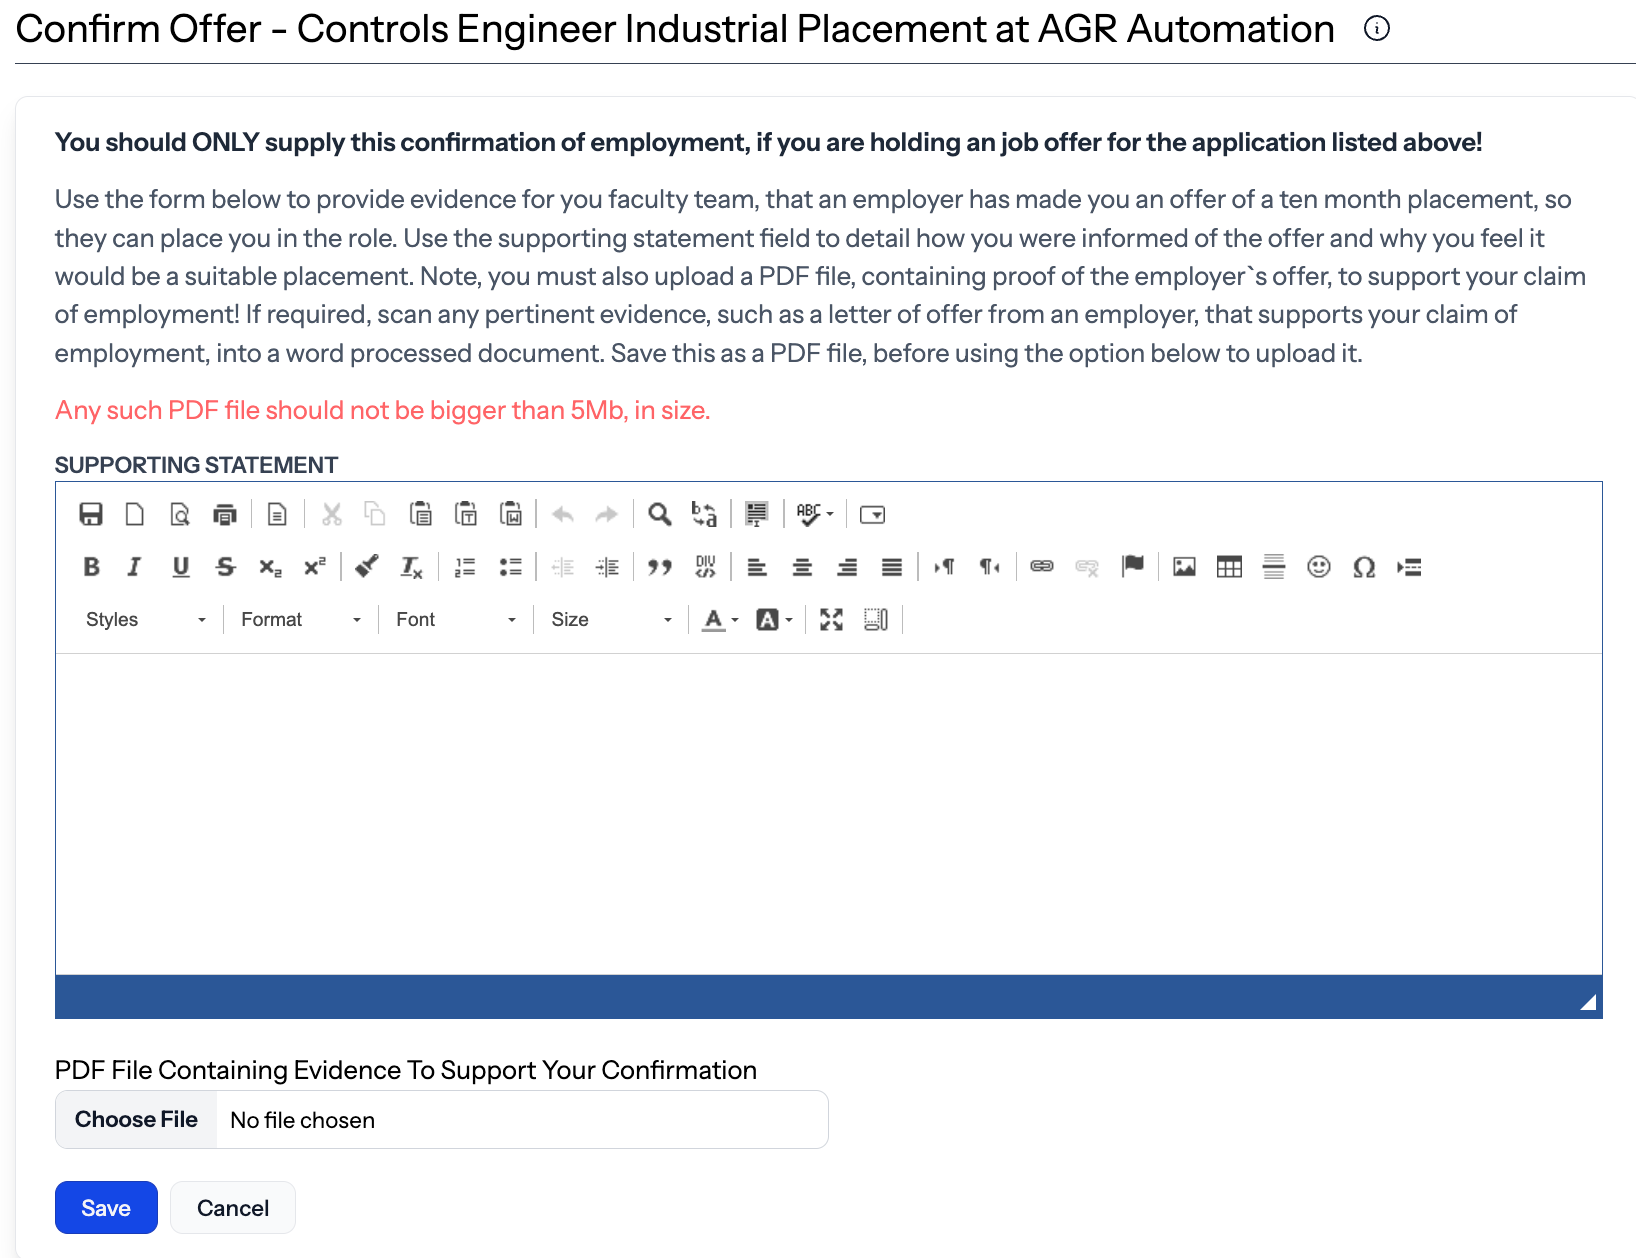1636x1258 pixels.
Task: Click the Print icon
Action: point(225,514)
